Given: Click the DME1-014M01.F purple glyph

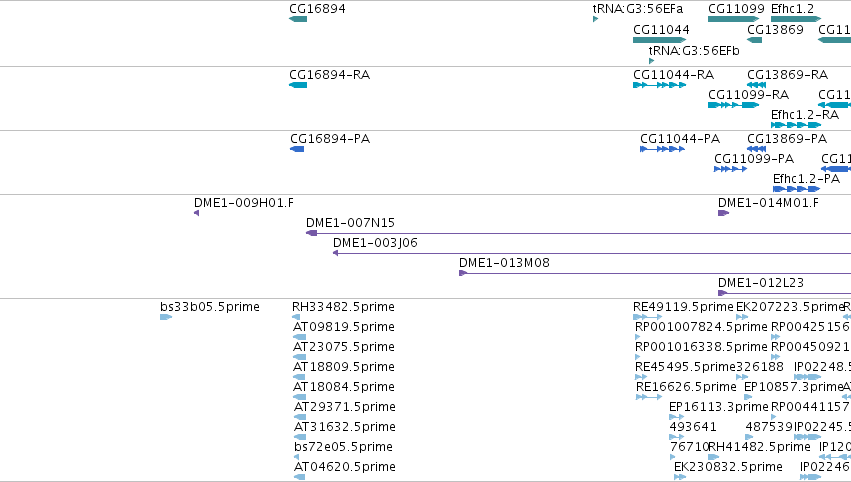Looking at the screenshot, I should click(x=723, y=213).
